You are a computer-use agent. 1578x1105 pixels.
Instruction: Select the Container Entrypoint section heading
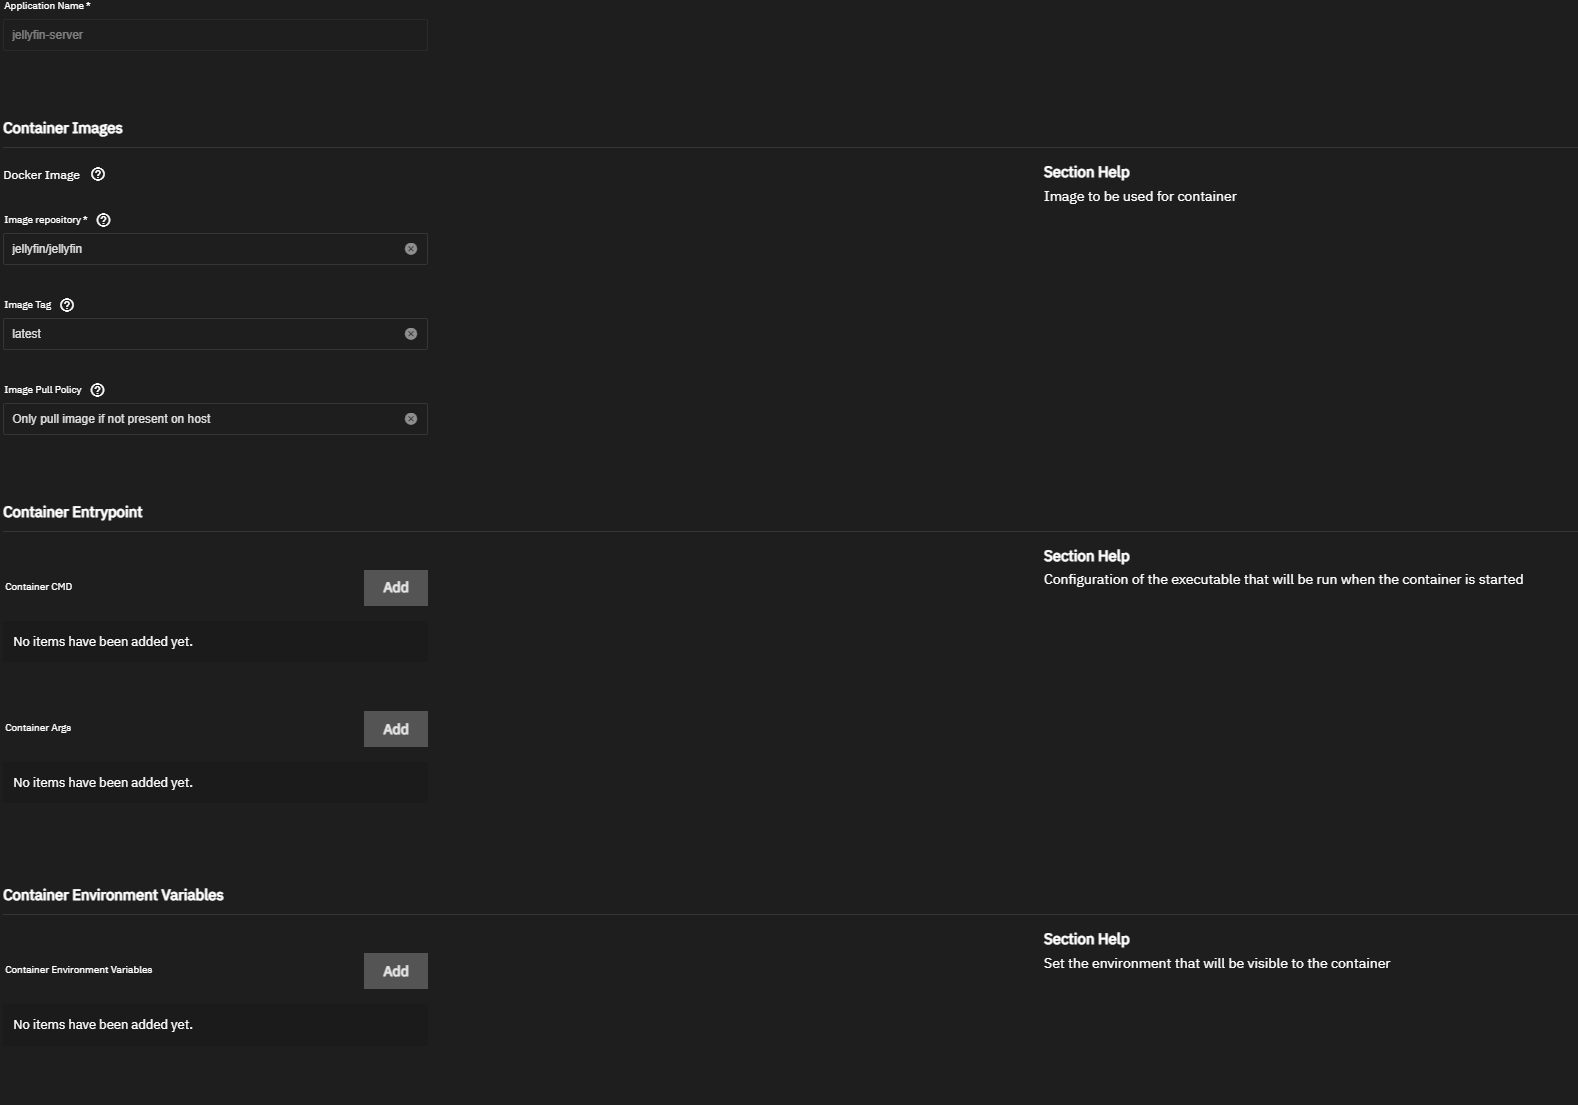(x=73, y=512)
